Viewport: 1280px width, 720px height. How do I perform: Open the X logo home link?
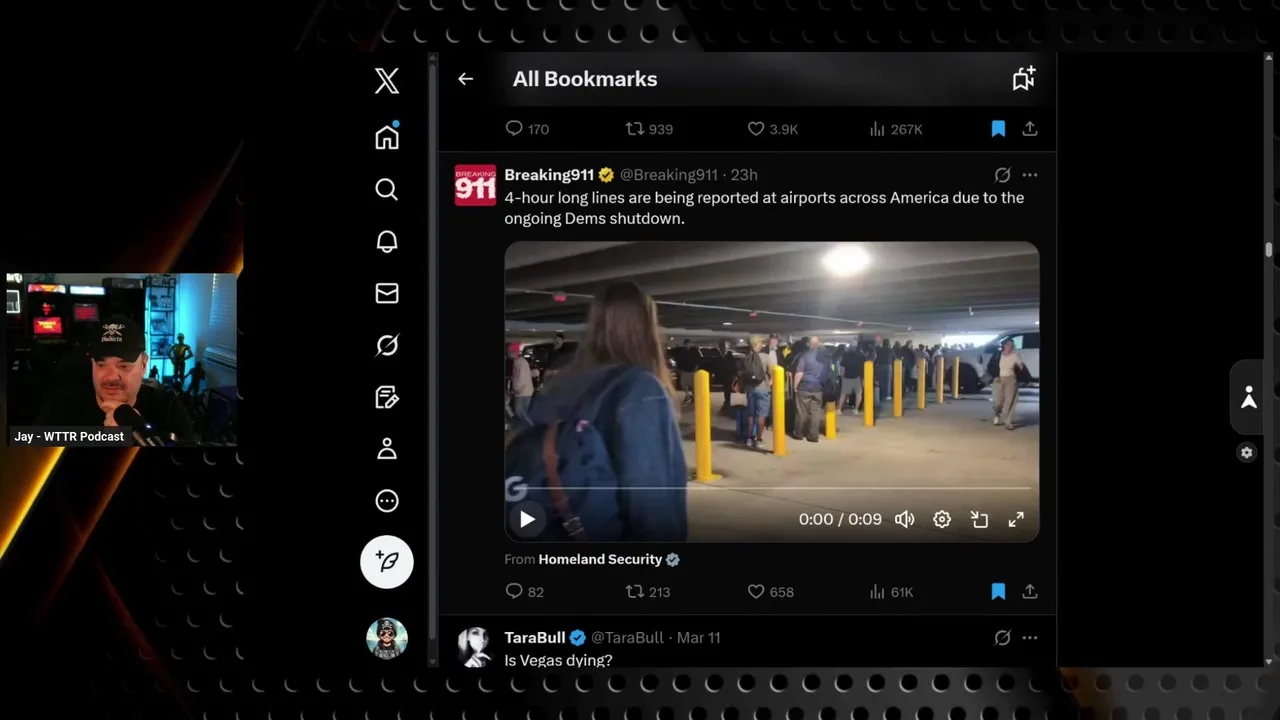(387, 80)
